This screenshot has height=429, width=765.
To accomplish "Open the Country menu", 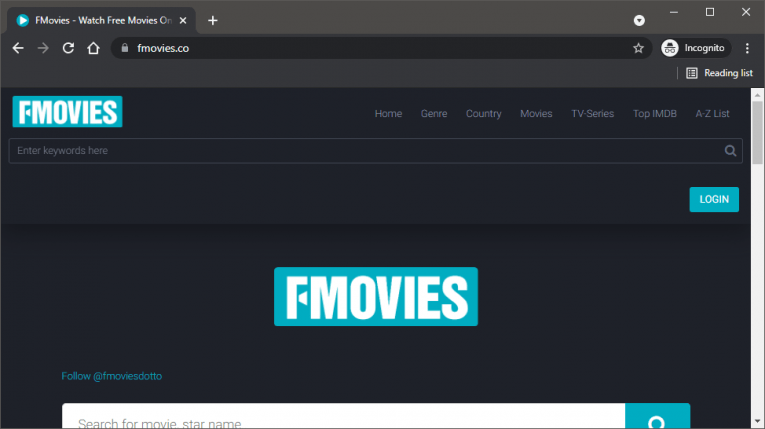I will (483, 114).
